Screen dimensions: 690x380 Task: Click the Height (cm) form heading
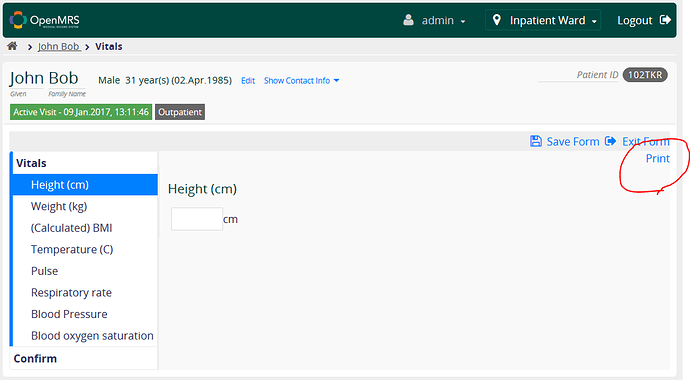[202, 189]
